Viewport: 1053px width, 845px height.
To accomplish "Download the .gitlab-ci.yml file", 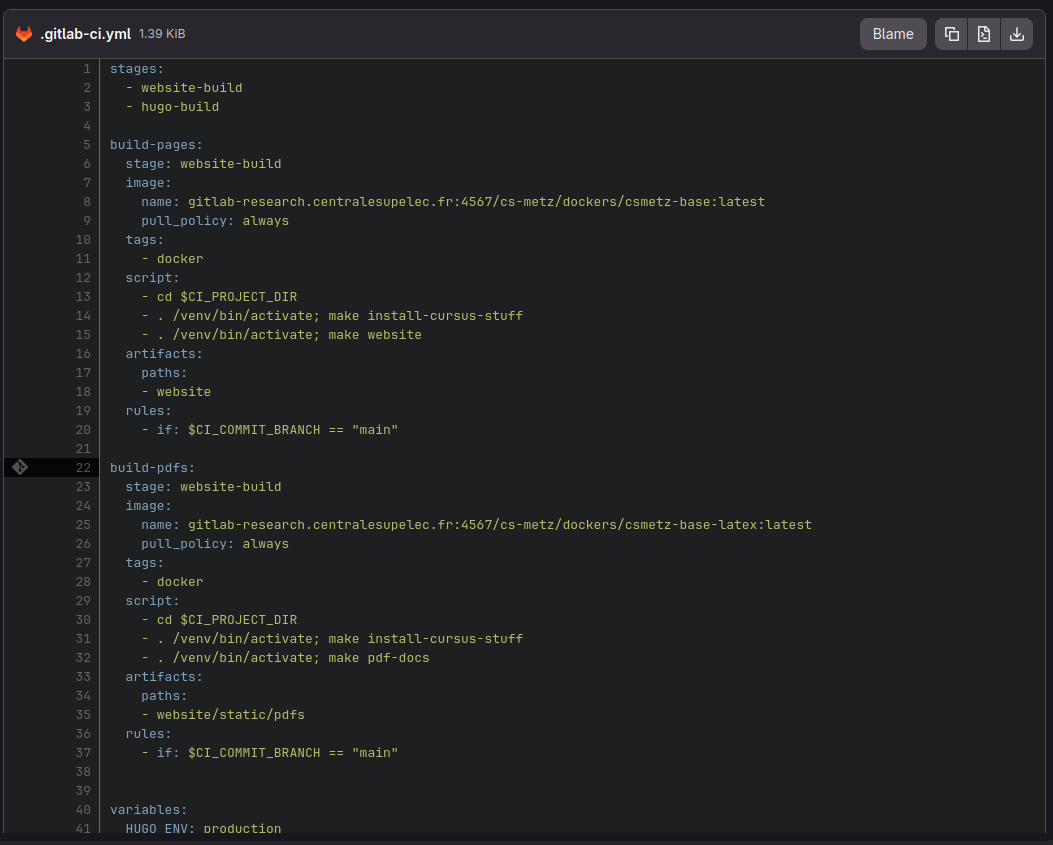I will point(1017,34).
